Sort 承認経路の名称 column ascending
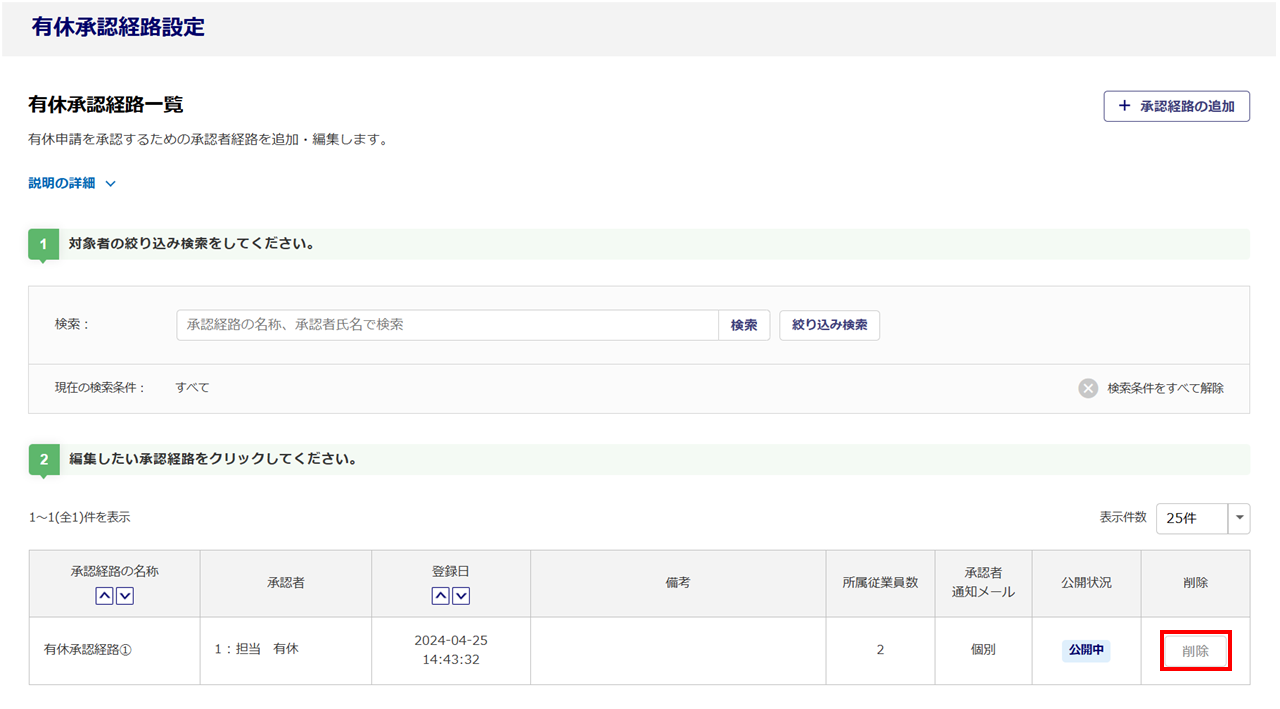 click(104, 596)
